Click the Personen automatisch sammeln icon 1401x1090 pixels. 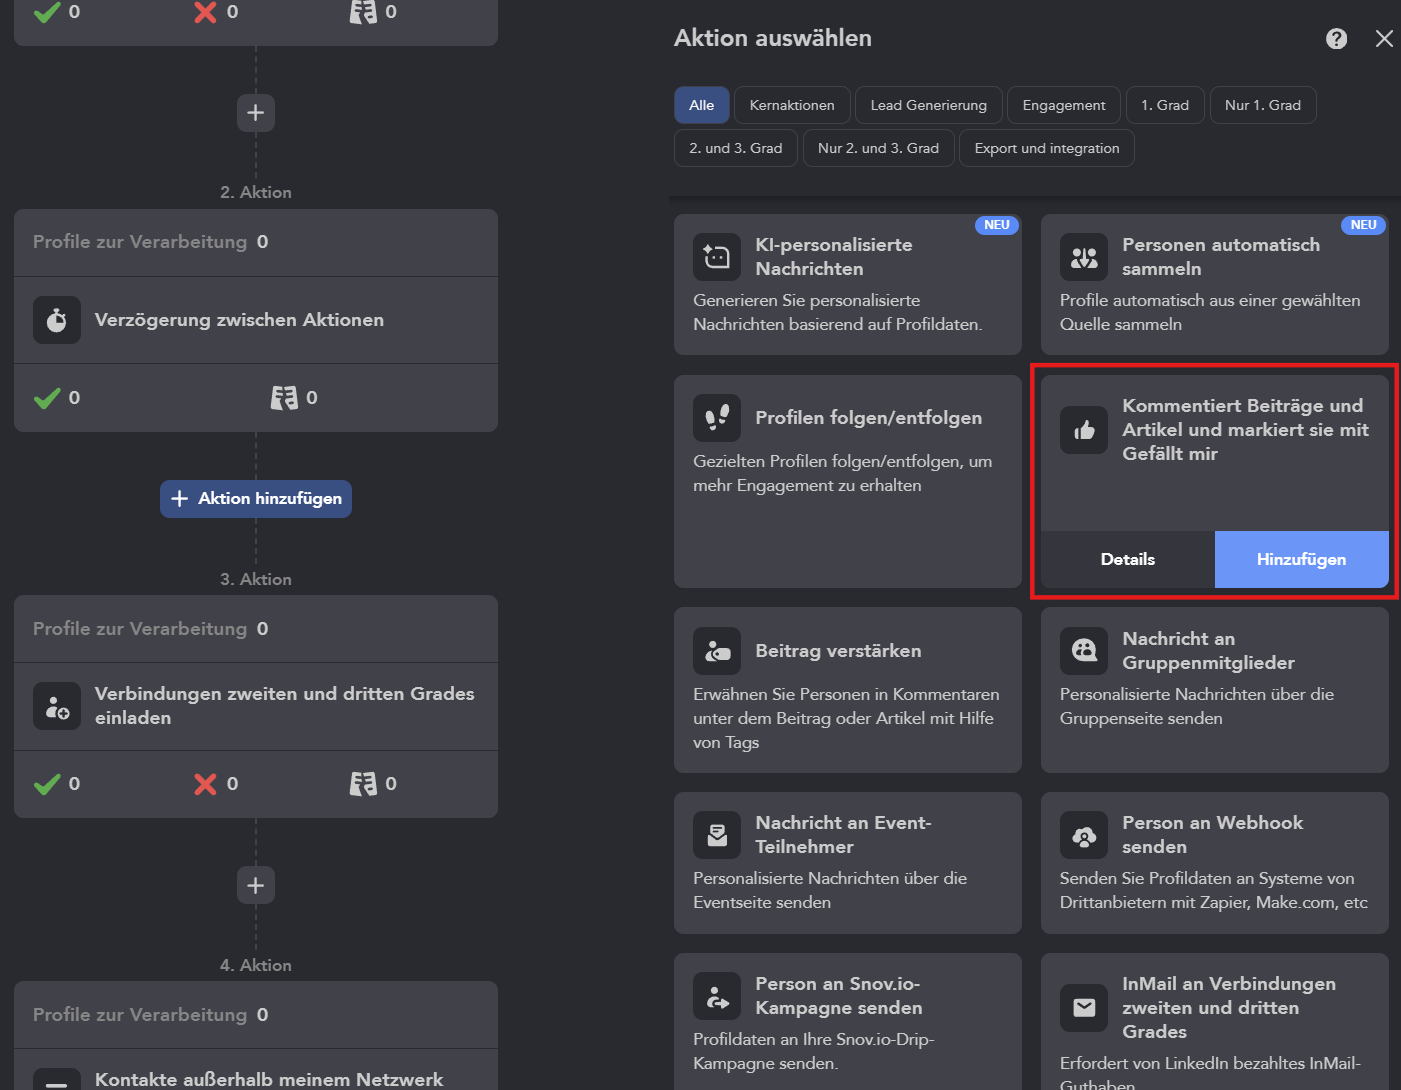click(1084, 257)
